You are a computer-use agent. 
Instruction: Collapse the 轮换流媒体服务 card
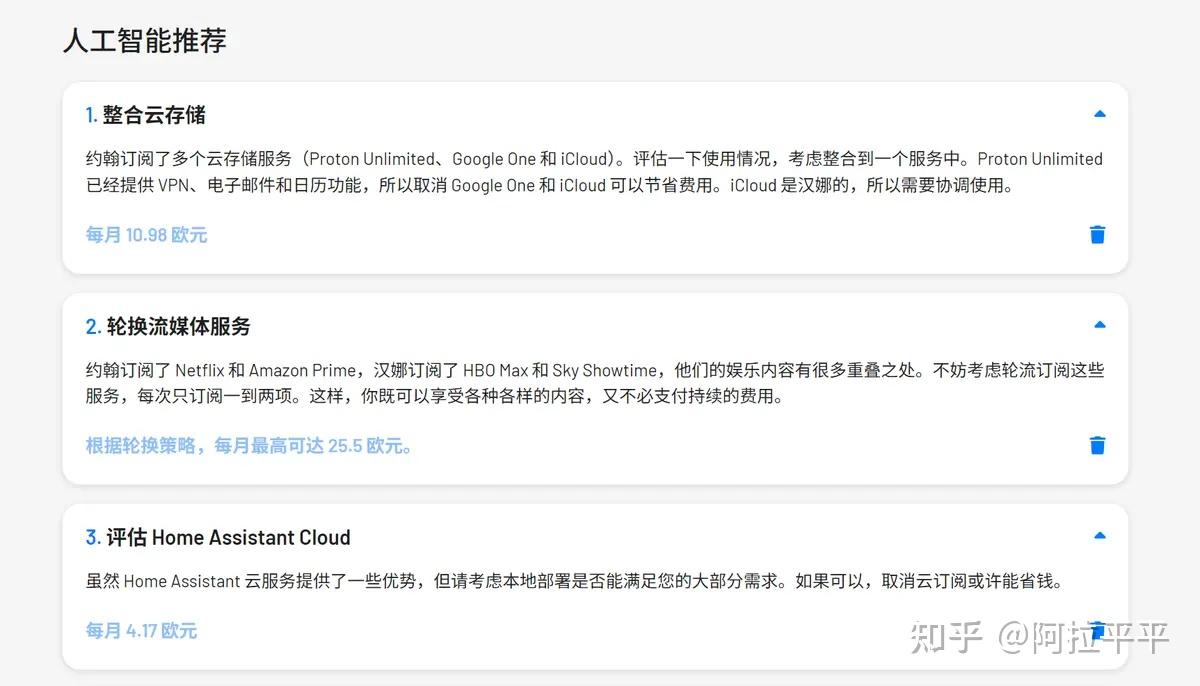click(1100, 325)
